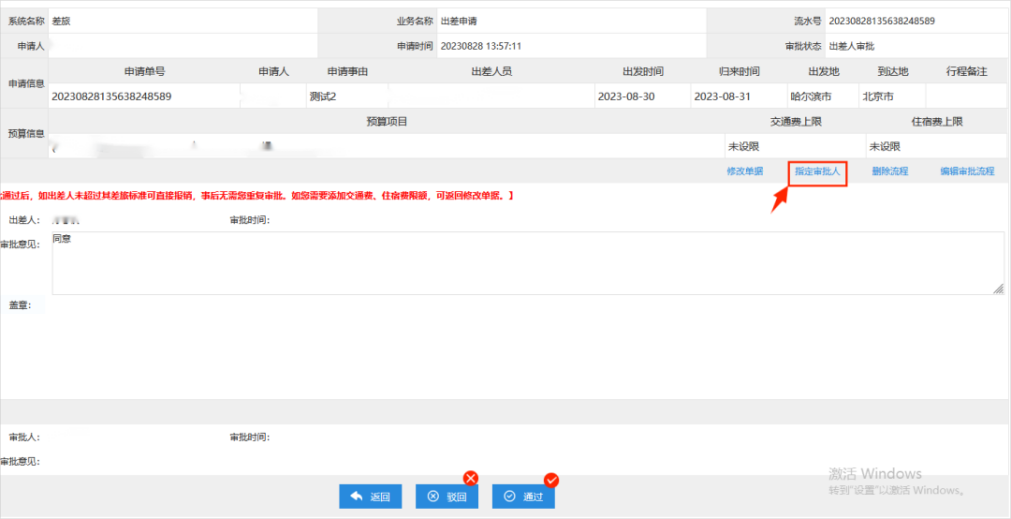Click the 未设限 value under 交通费上限
The width and height of the screenshot is (1011, 519).
[x=746, y=146]
